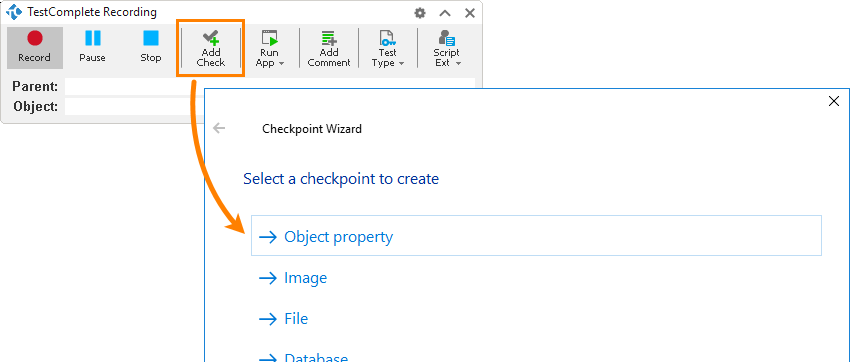The width and height of the screenshot is (850, 362).
Task: Pause the recording
Action: (93, 48)
